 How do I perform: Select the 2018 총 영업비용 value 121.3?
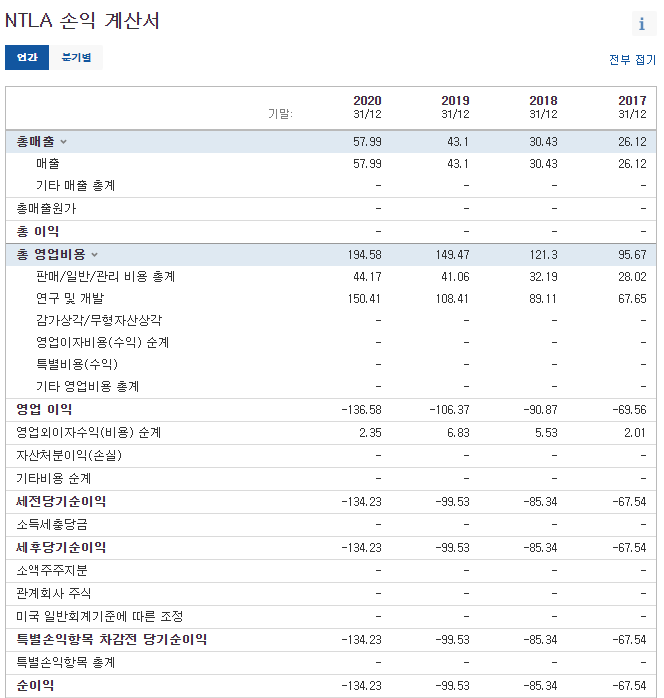coord(543,255)
